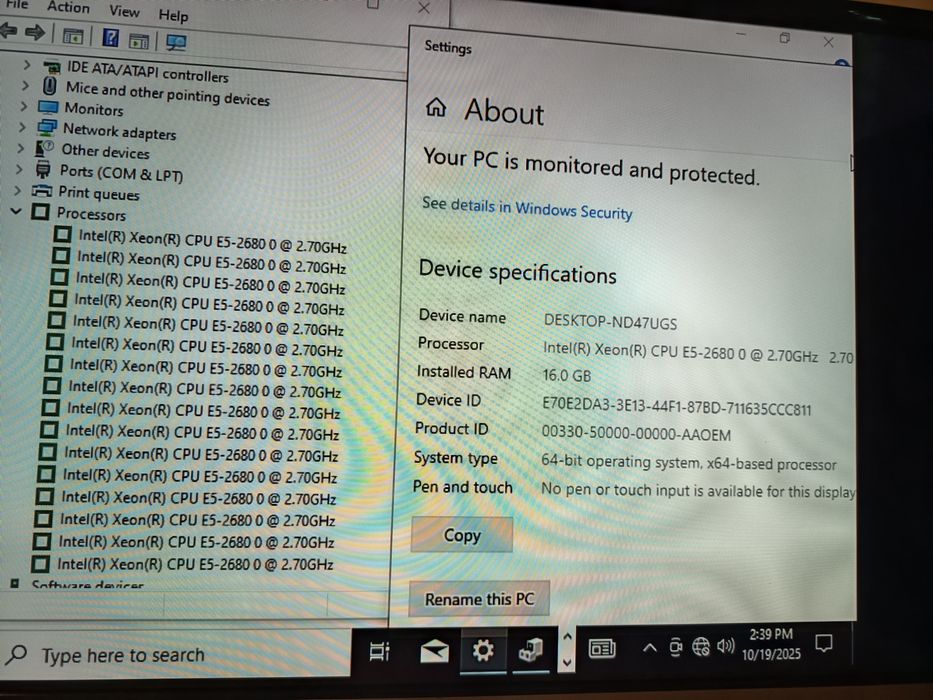
Task: Click the Back arrow in Device Manager toolbar
Action: pyautogui.click(x=8, y=31)
